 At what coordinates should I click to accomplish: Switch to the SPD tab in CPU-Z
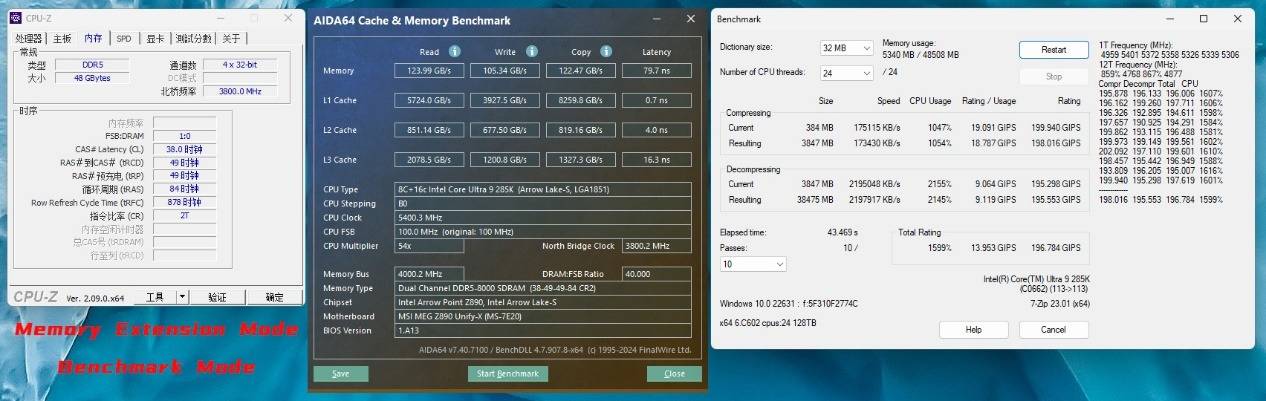(x=123, y=38)
